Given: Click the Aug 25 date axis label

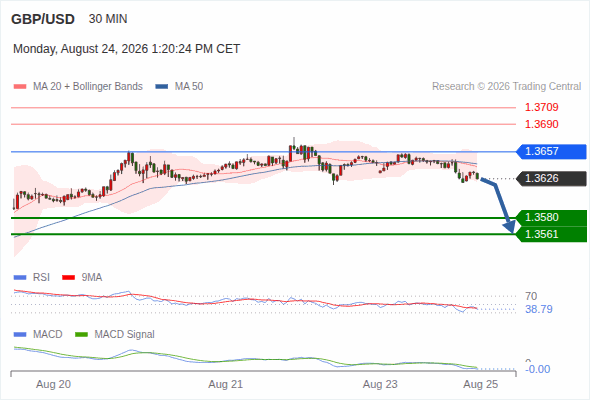Looking at the screenshot, I should [x=481, y=384].
